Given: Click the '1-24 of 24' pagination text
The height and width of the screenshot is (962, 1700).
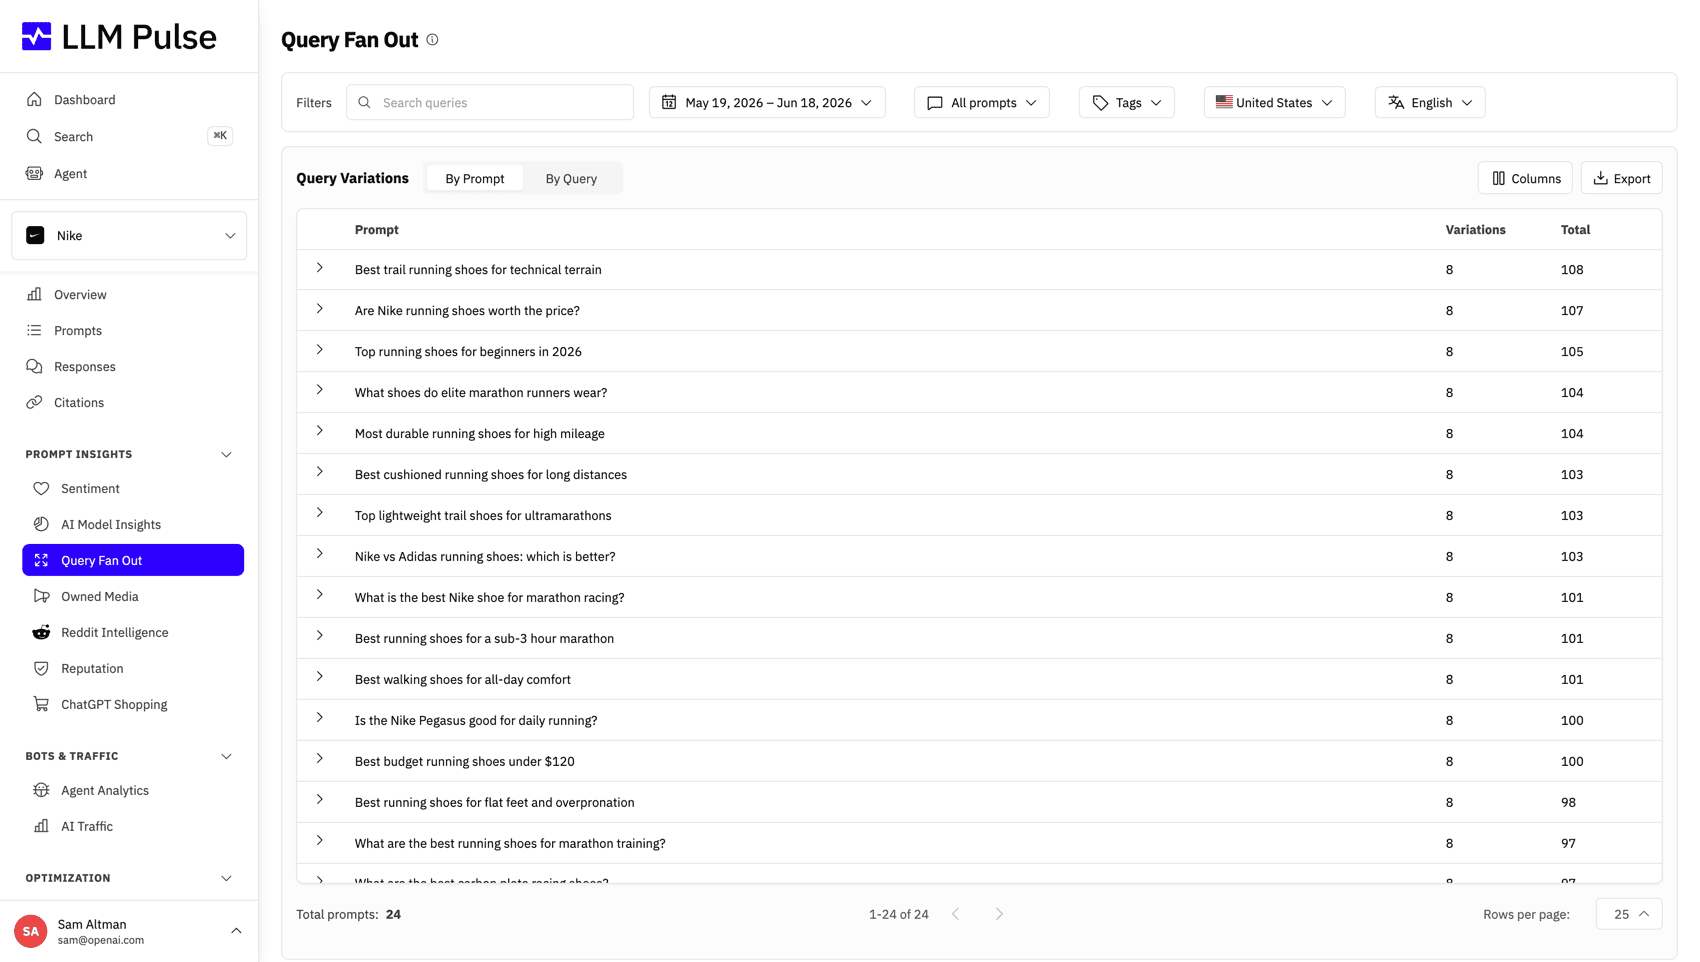Looking at the screenshot, I should click(x=899, y=914).
